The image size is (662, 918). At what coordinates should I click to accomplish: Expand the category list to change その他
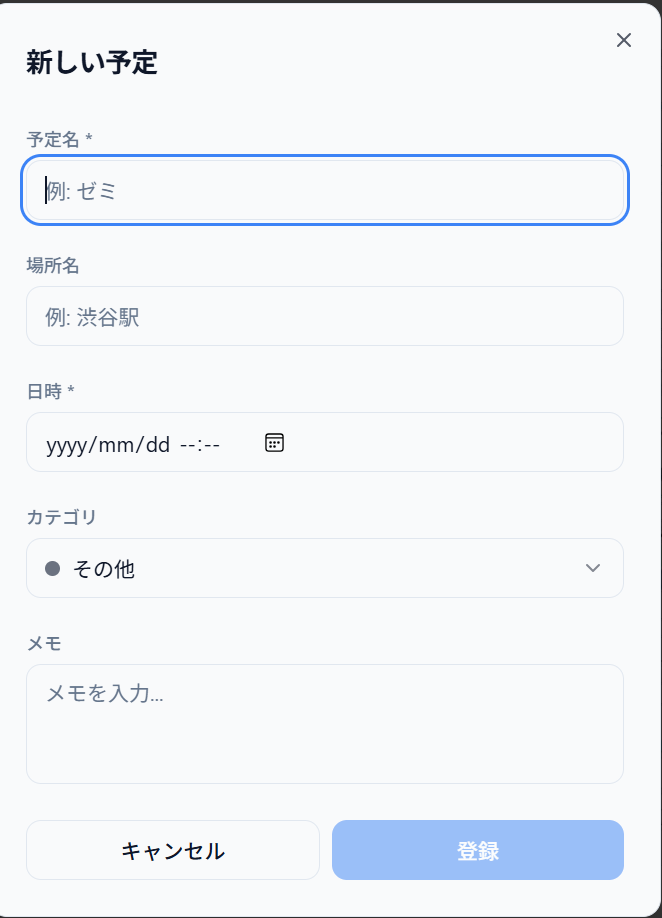[x=325, y=567]
